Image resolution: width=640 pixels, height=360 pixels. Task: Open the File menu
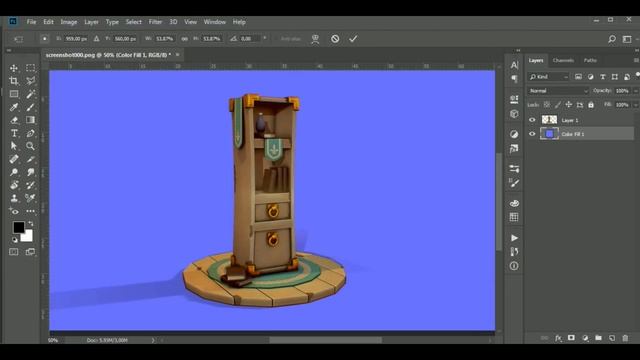(31, 22)
